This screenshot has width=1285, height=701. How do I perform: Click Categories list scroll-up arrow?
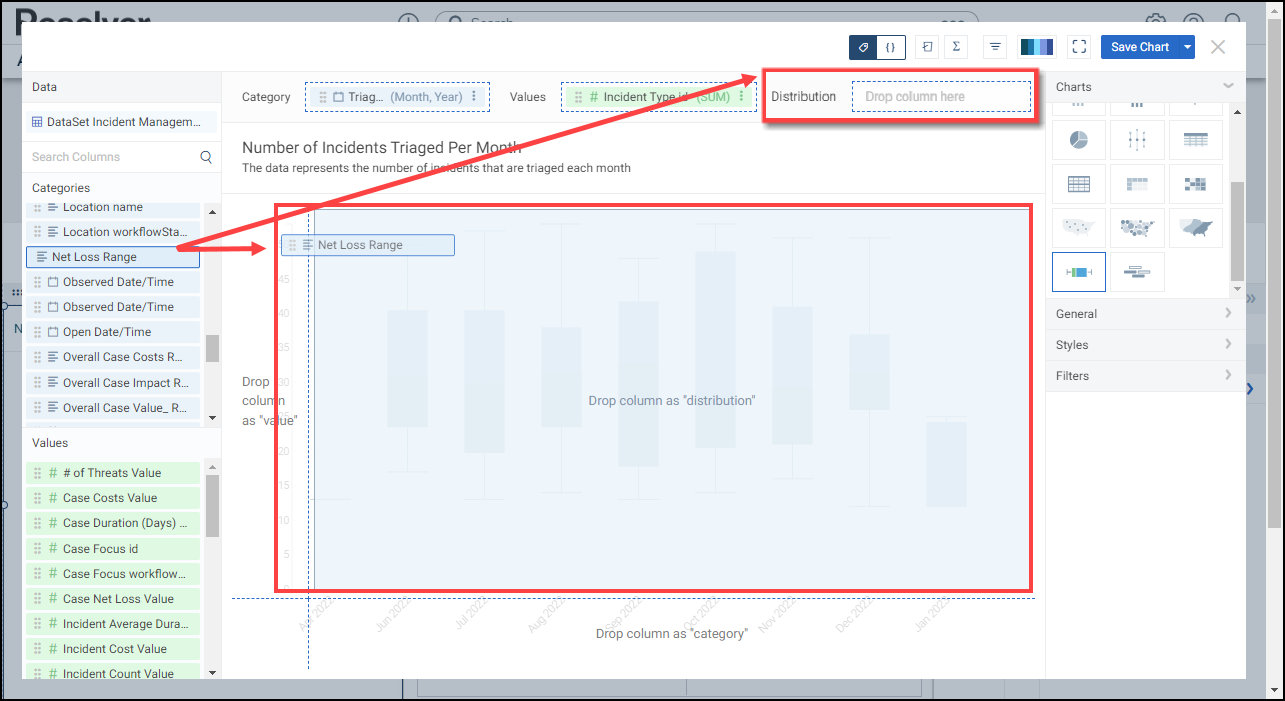click(212, 211)
